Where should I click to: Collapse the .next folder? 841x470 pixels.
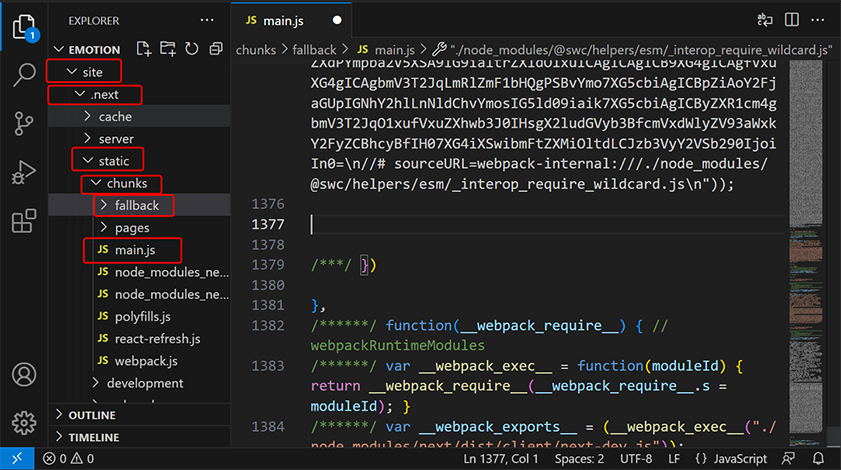coord(104,95)
